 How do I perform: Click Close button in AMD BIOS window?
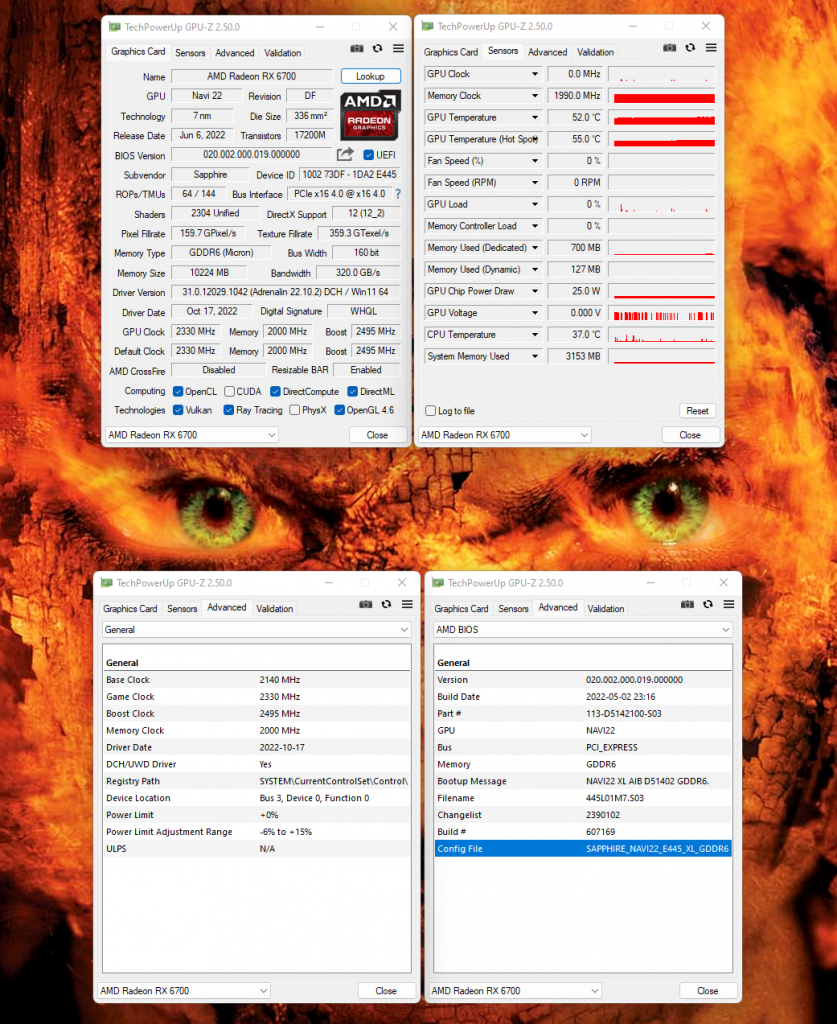coord(708,991)
